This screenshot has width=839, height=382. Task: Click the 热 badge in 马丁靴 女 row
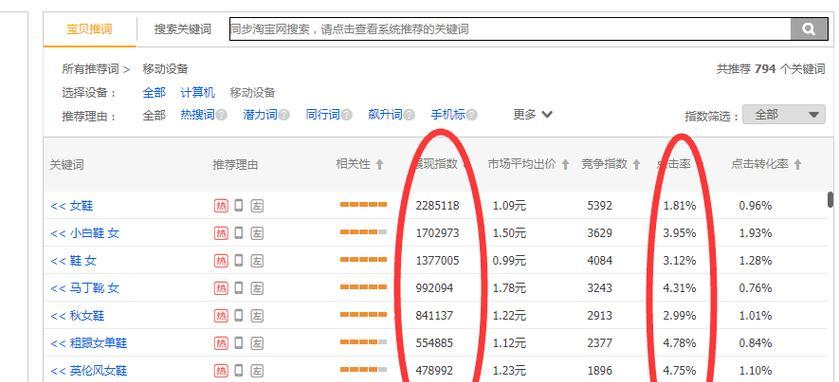pos(220,288)
